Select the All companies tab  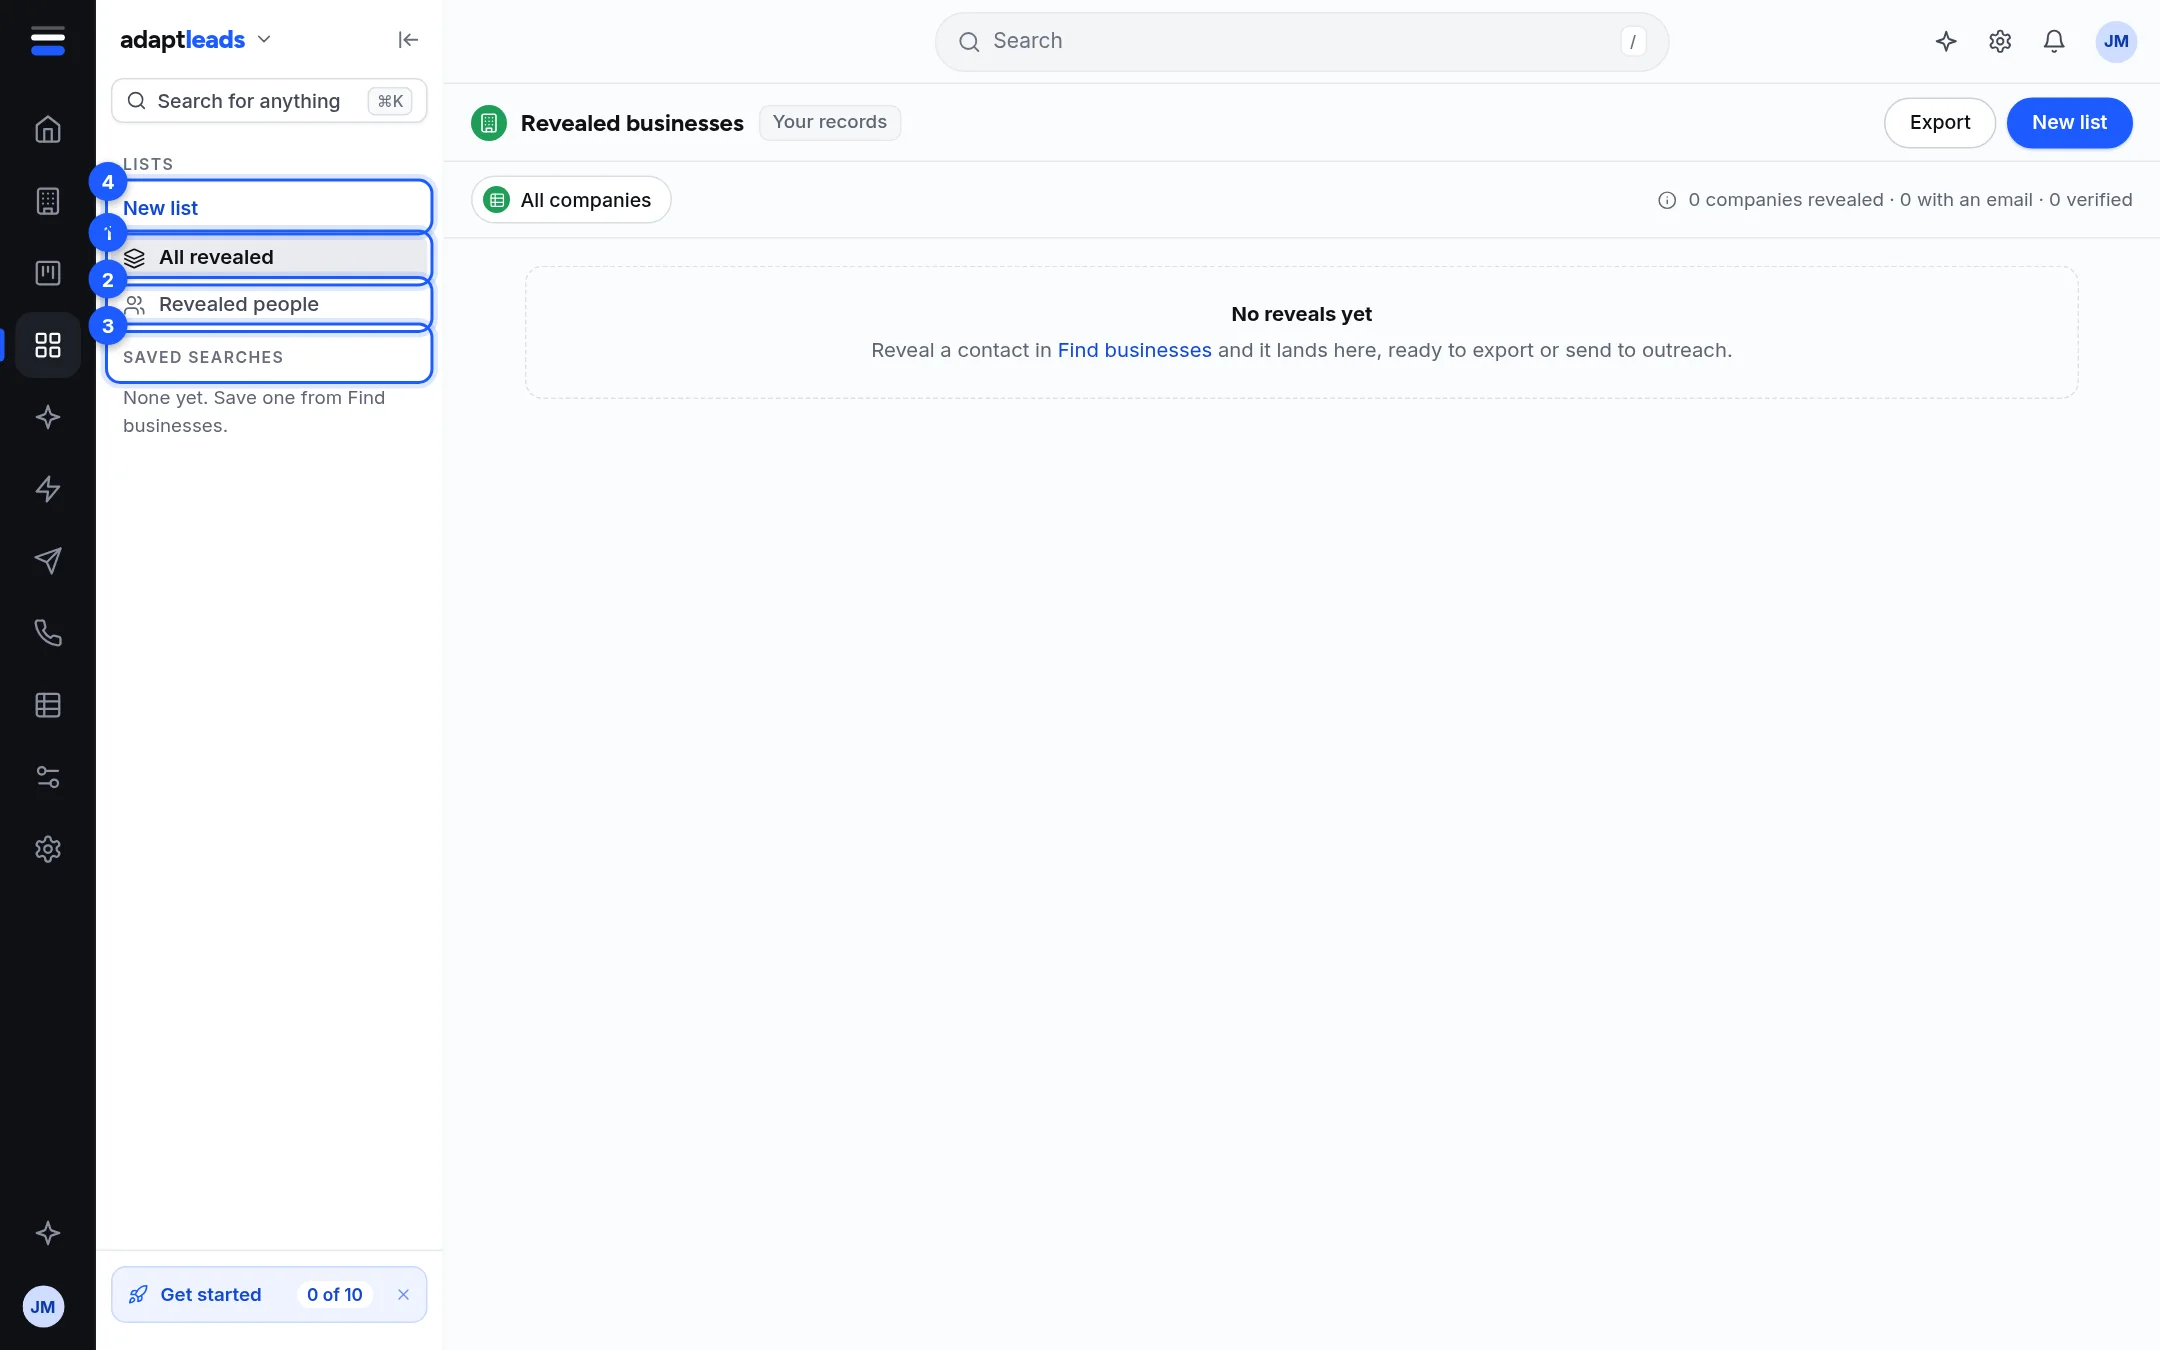[x=571, y=200]
